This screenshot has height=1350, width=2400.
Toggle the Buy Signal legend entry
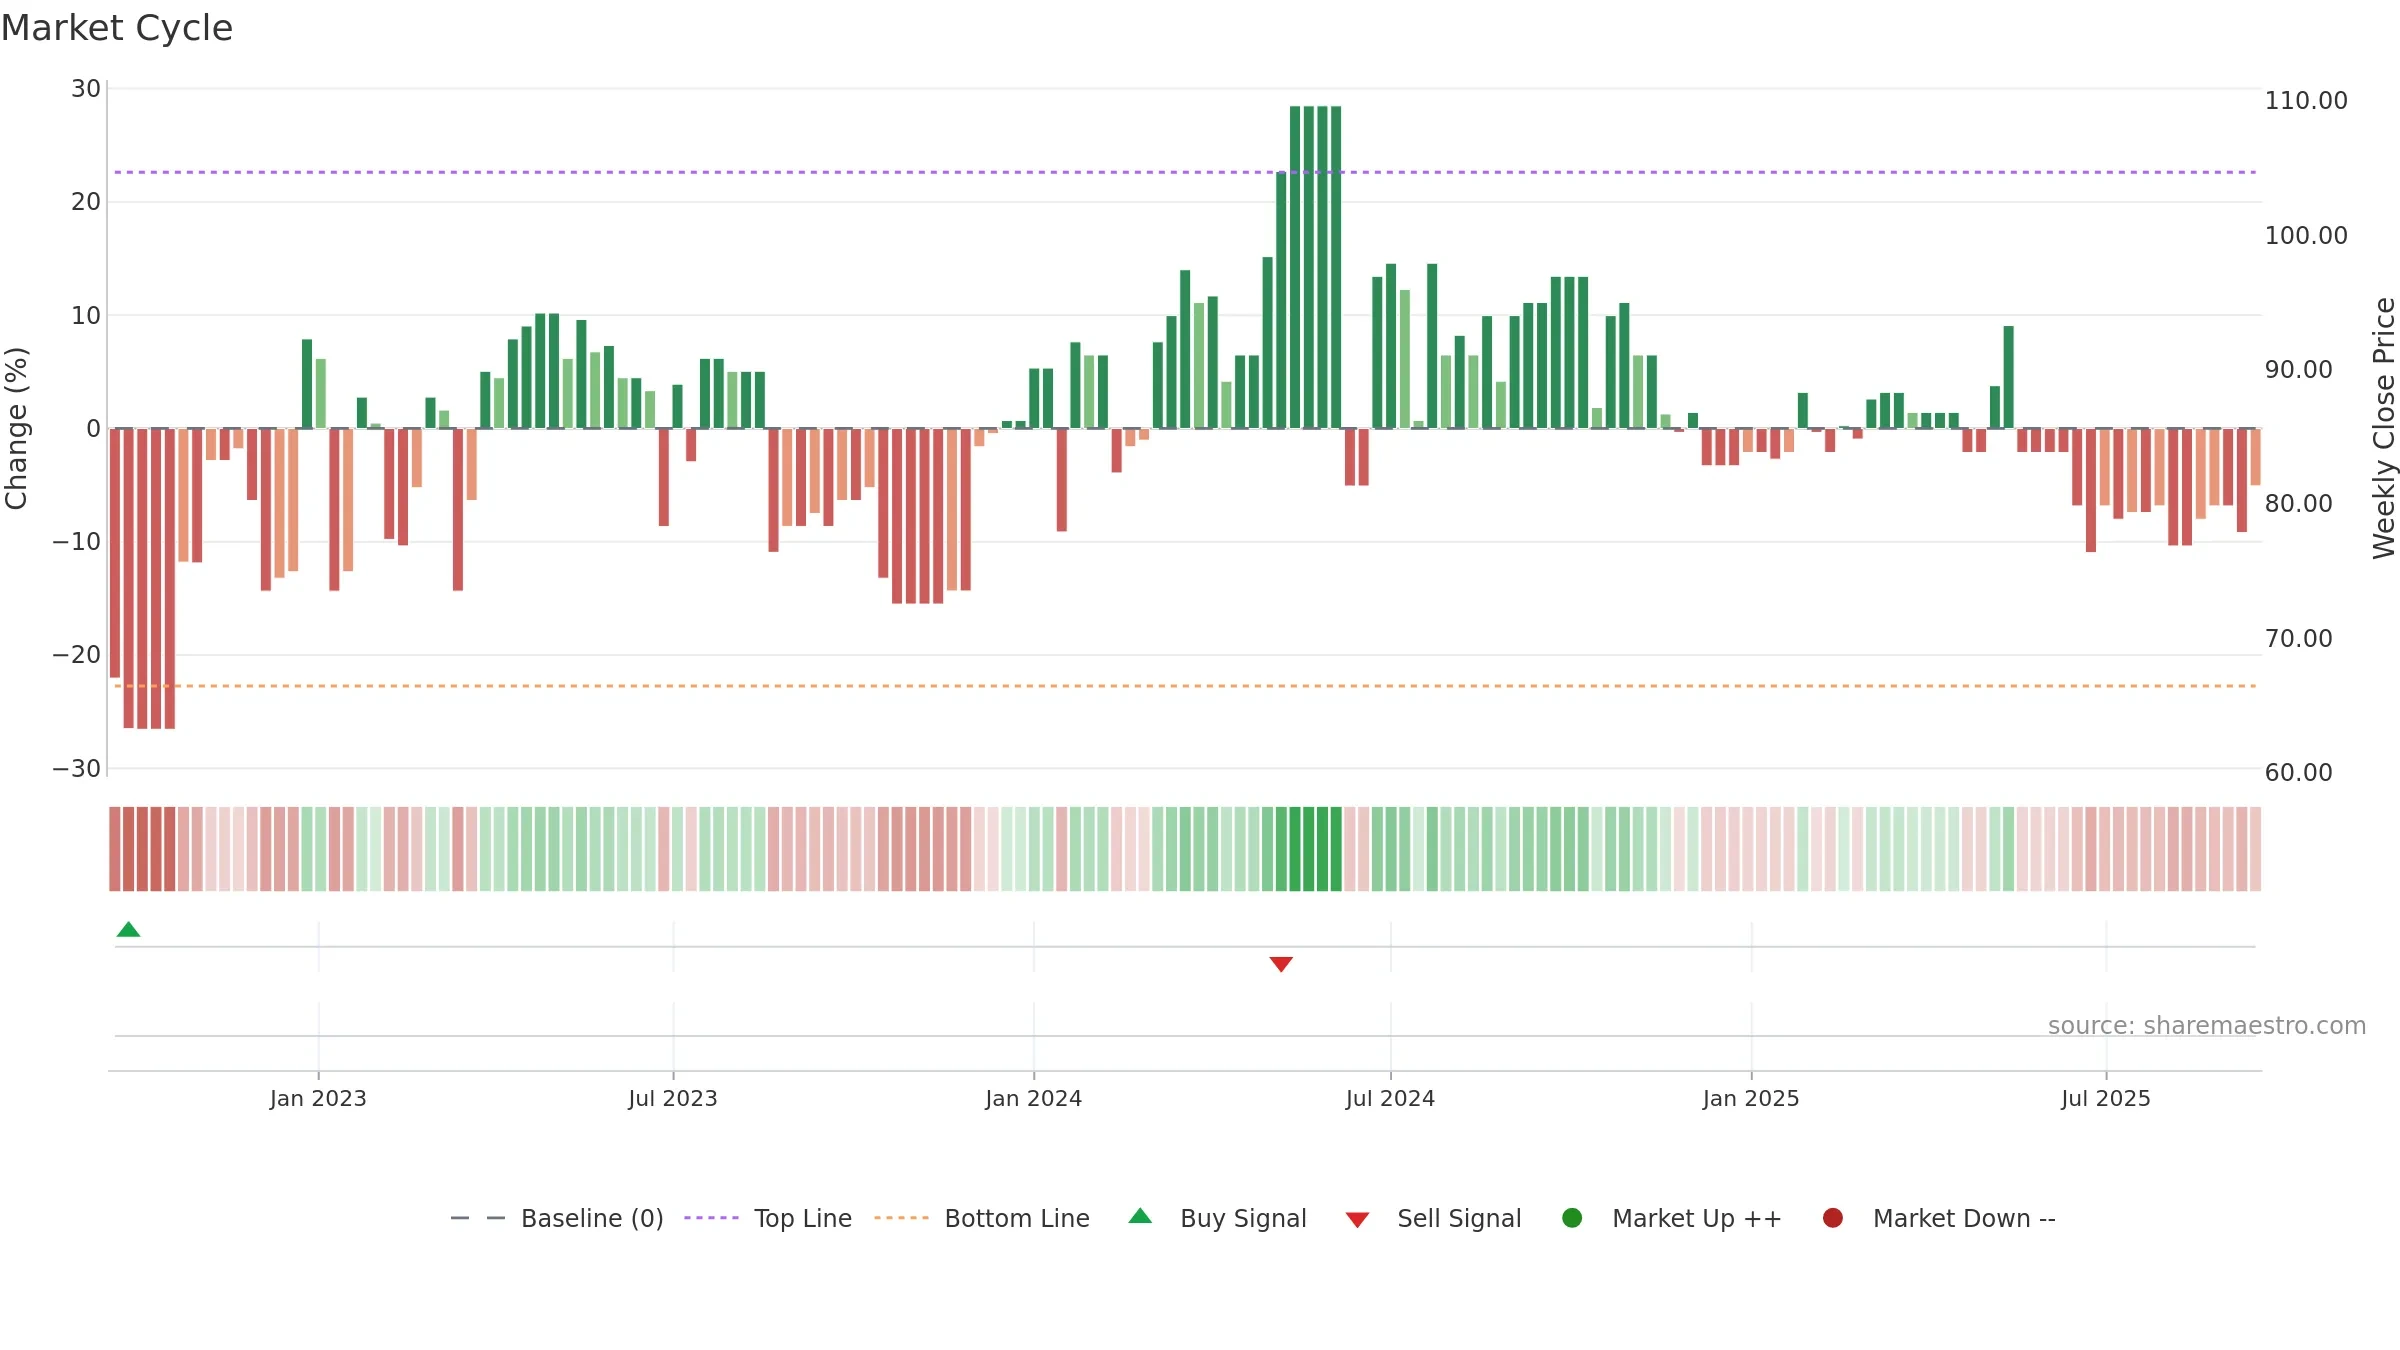[1217, 1218]
